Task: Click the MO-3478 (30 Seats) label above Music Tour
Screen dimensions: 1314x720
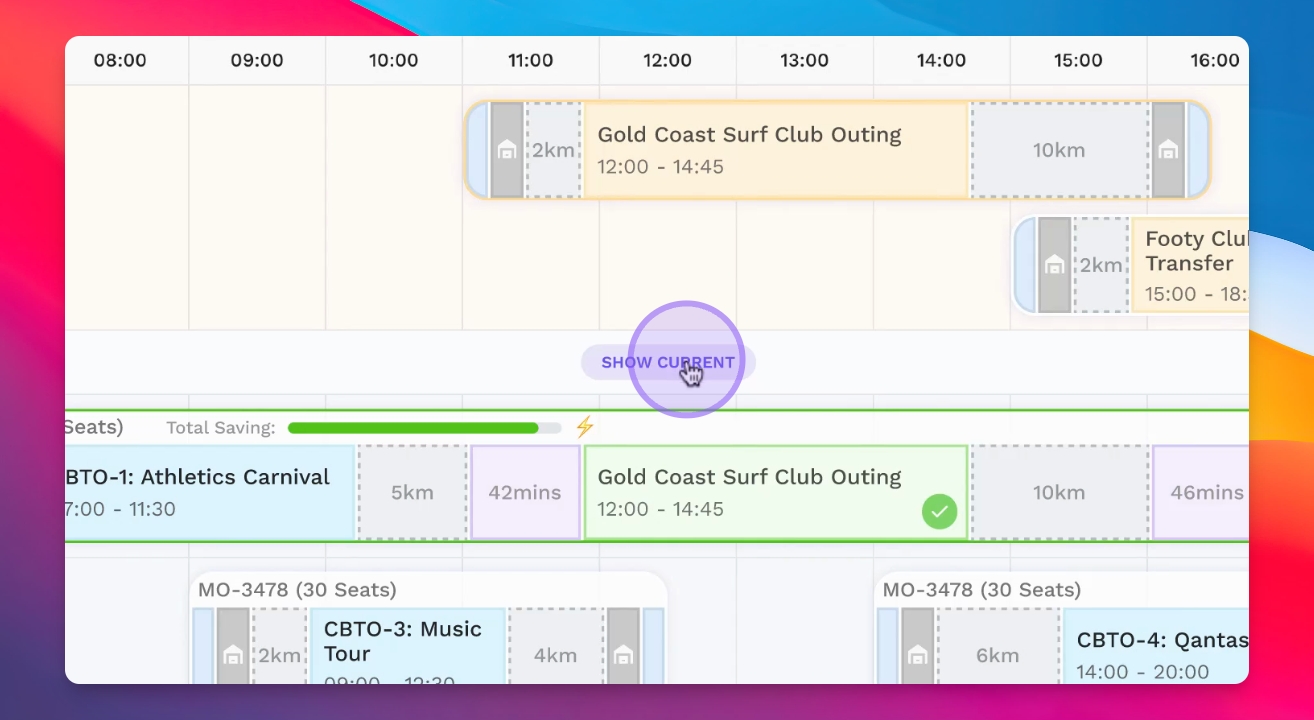Action: (297, 590)
